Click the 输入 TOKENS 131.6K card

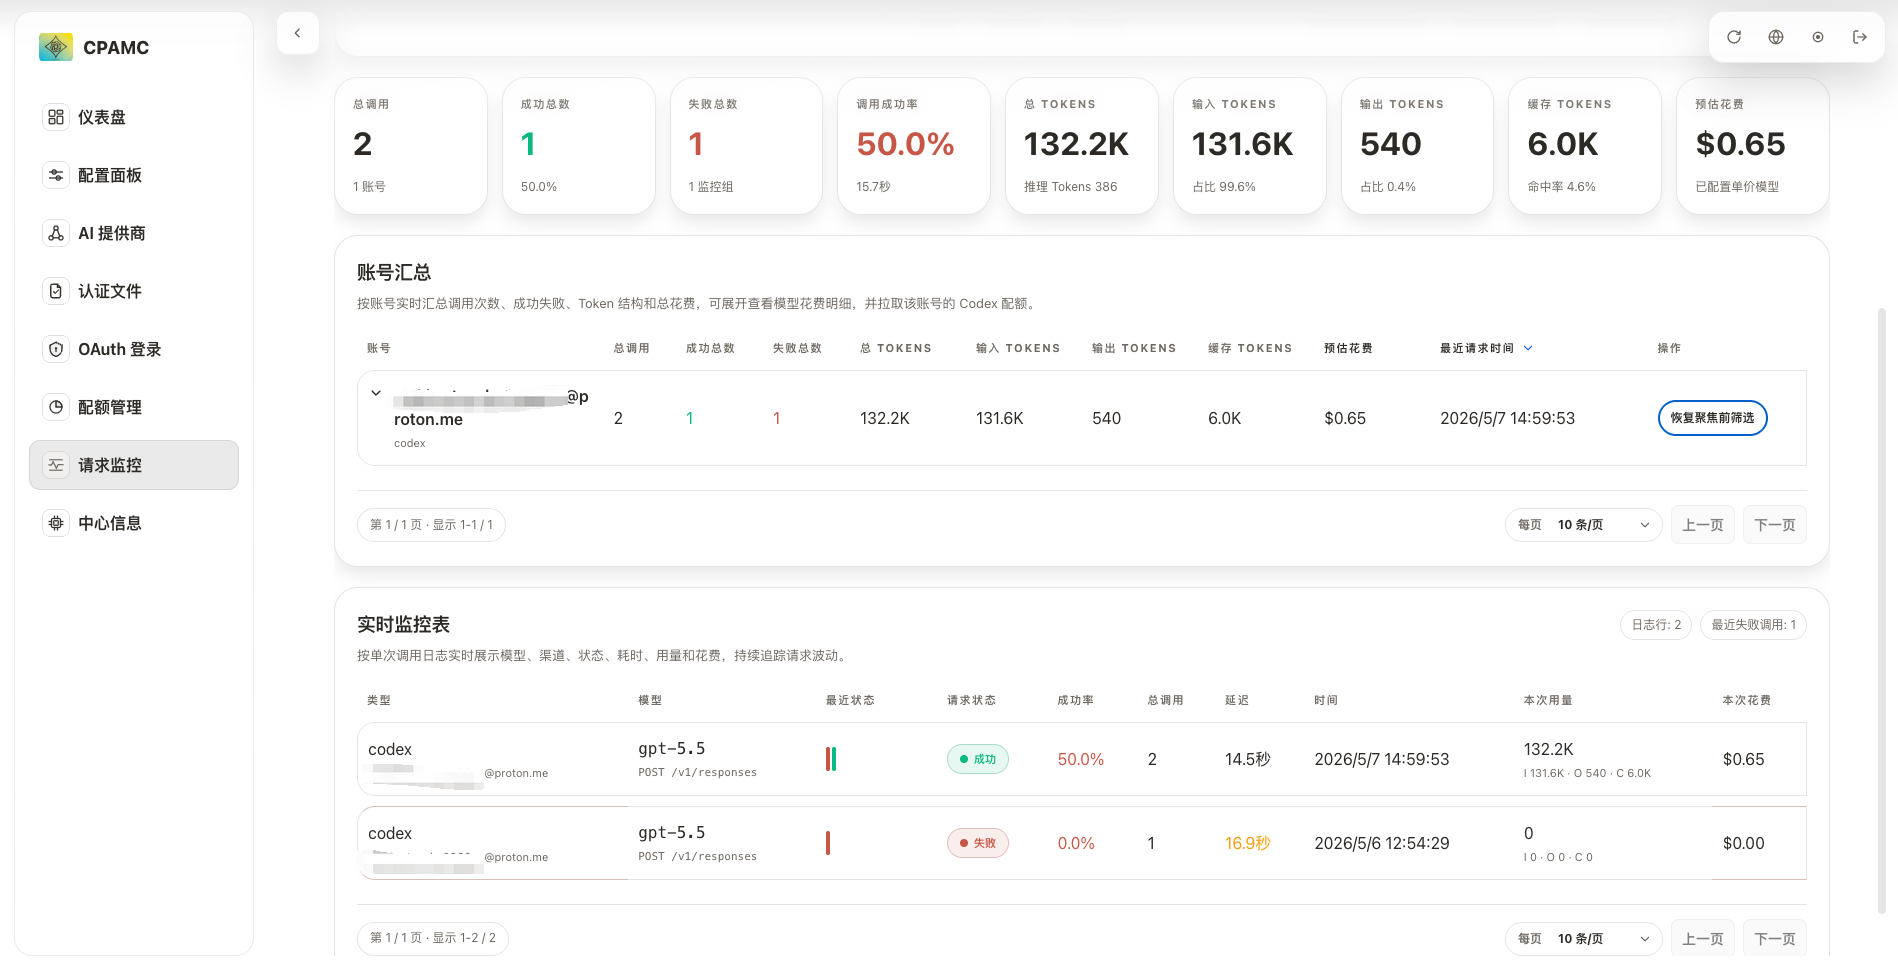[x=1250, y=146]
